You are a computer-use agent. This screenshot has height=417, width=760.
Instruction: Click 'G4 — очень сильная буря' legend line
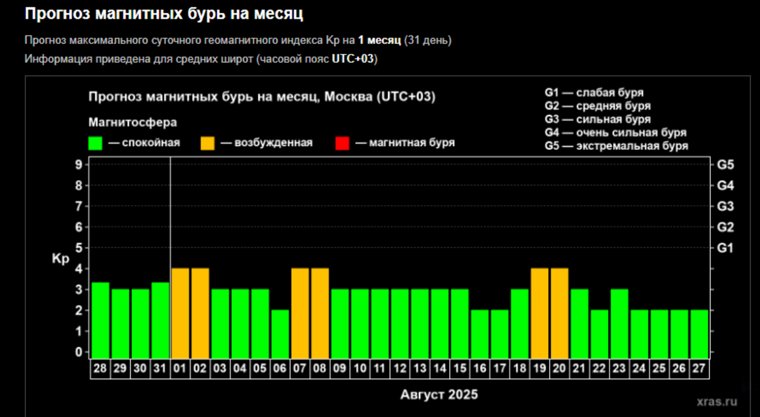[x=616, y=132]
